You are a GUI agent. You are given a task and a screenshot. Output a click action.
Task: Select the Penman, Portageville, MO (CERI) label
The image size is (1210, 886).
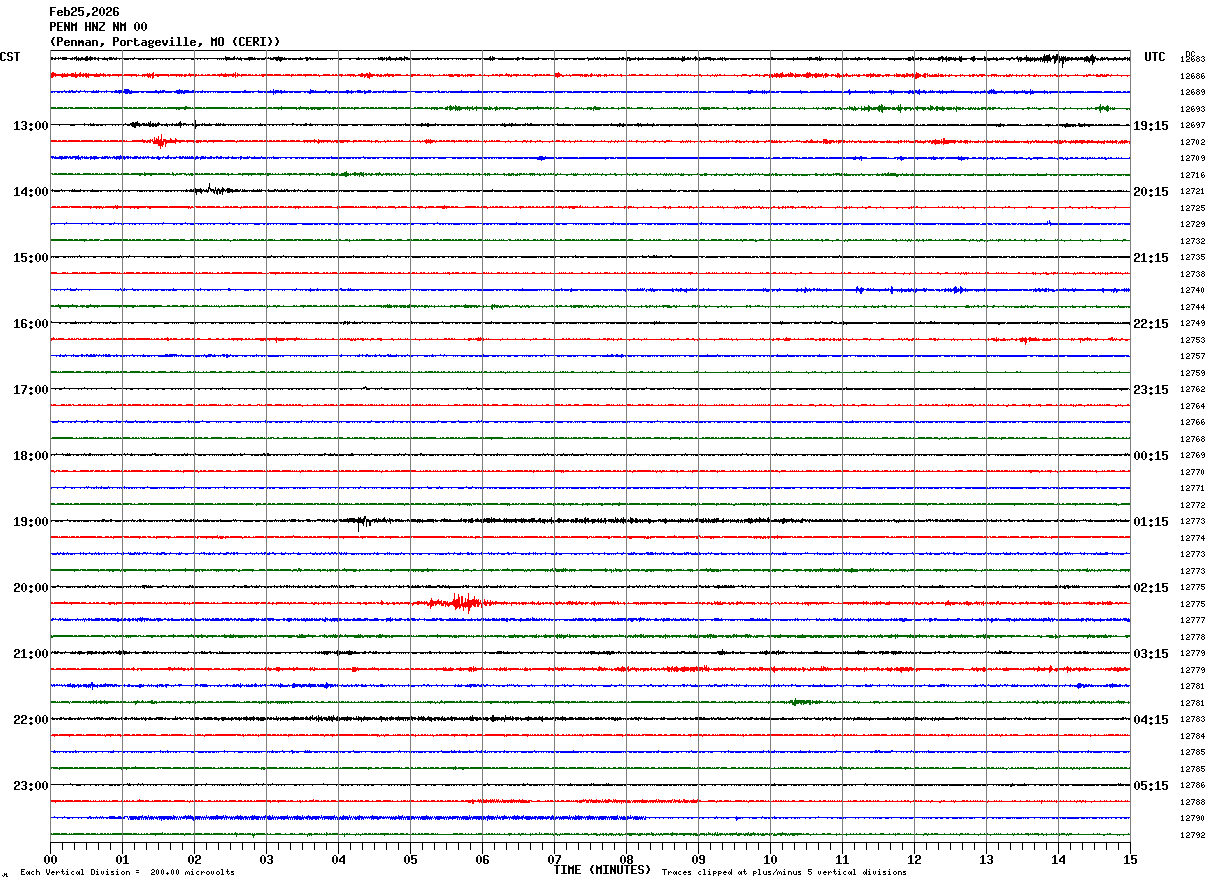tap(165, 42)
